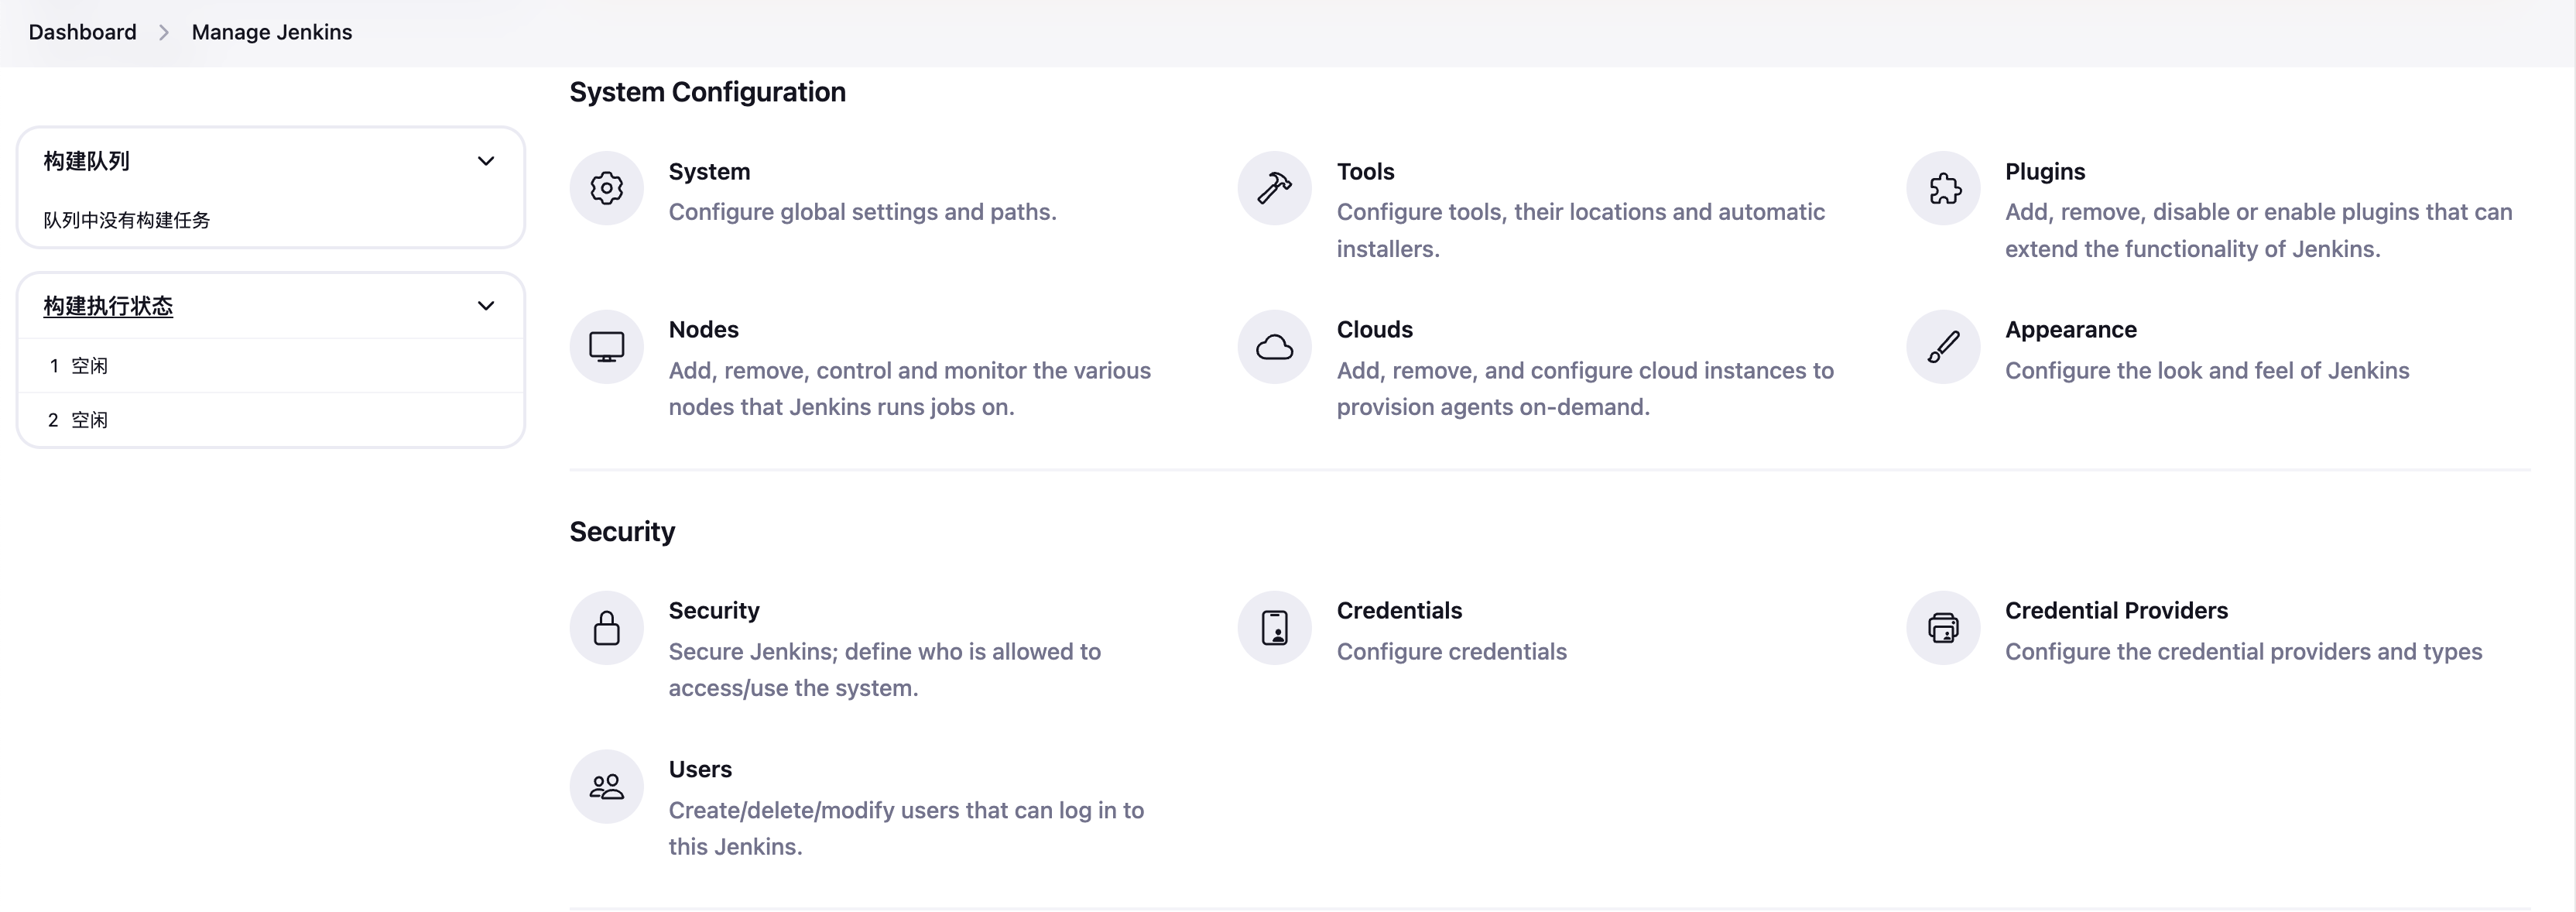
Task: Open the Credential Providers icon
Action: (1943, 628)
